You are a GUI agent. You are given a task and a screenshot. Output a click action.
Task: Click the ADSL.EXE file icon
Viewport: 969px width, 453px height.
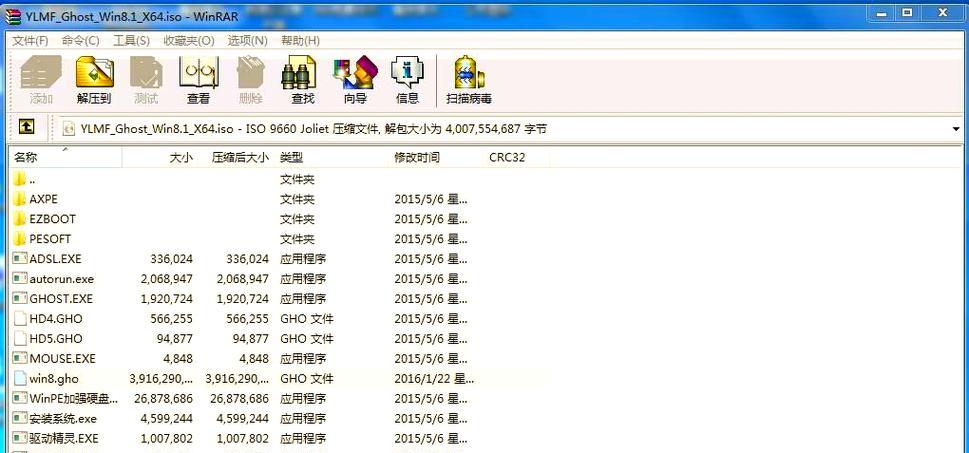point(20,258)
